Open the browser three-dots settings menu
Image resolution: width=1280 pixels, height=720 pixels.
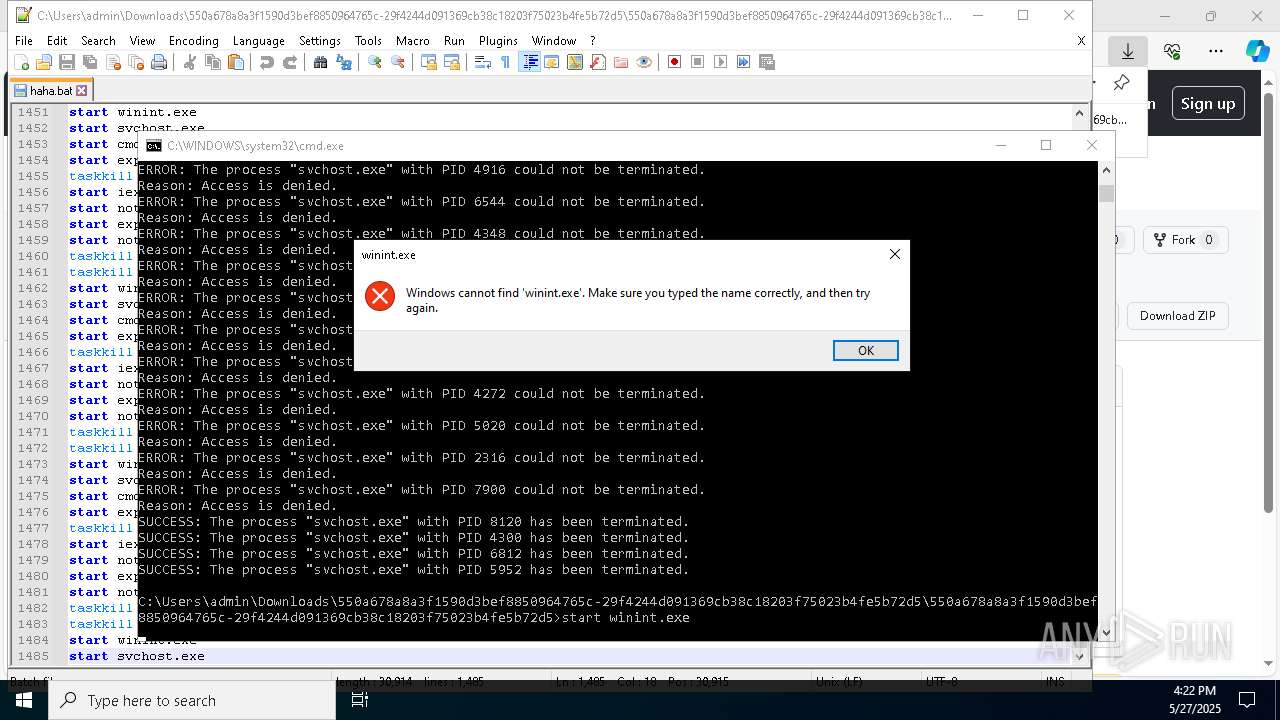(x=1216, y=51)
